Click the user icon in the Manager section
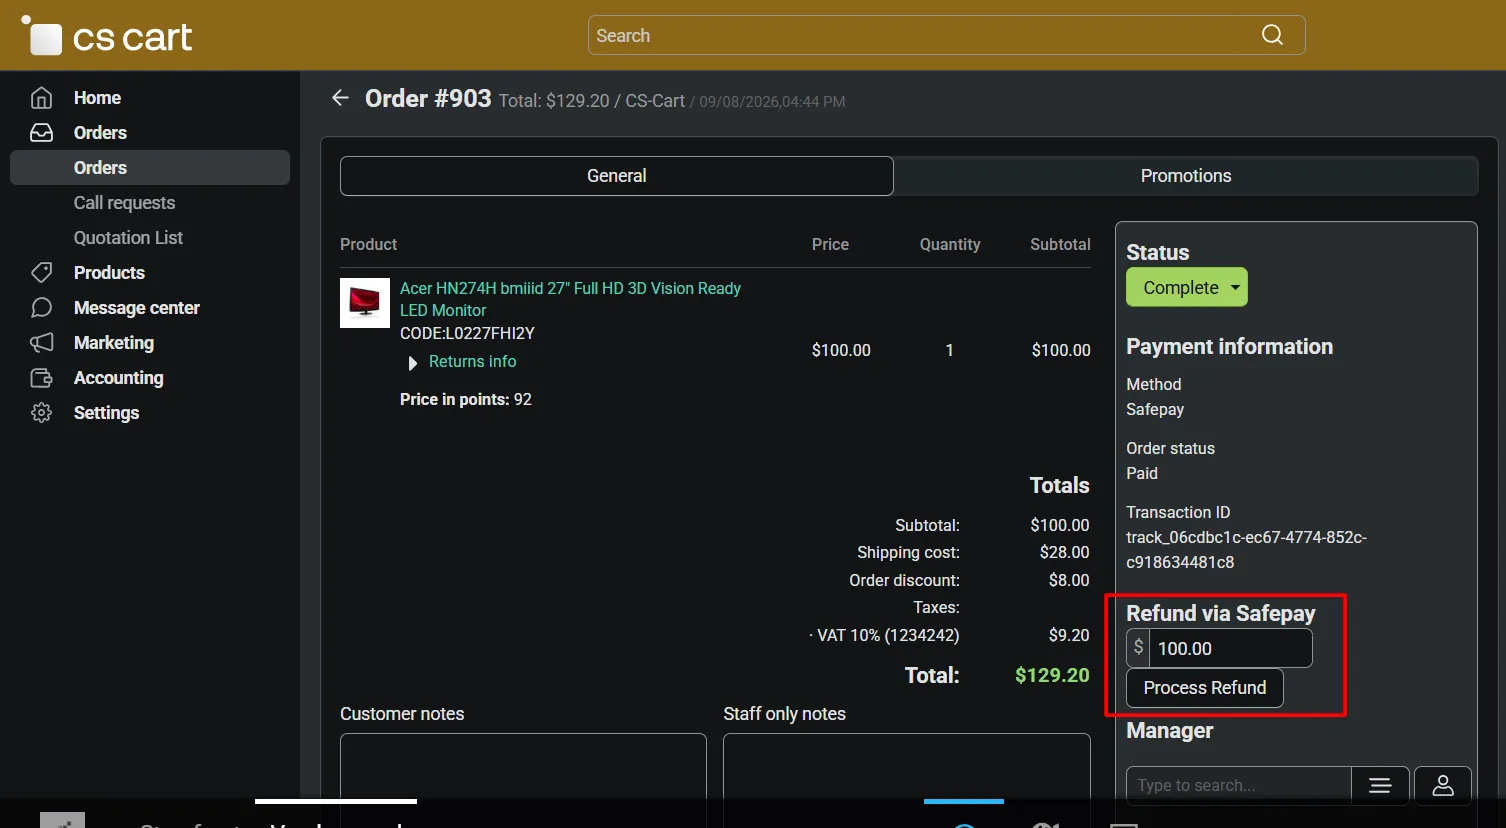The height and width of the screenshot is (828, 1506). (x=1443, y=786)
